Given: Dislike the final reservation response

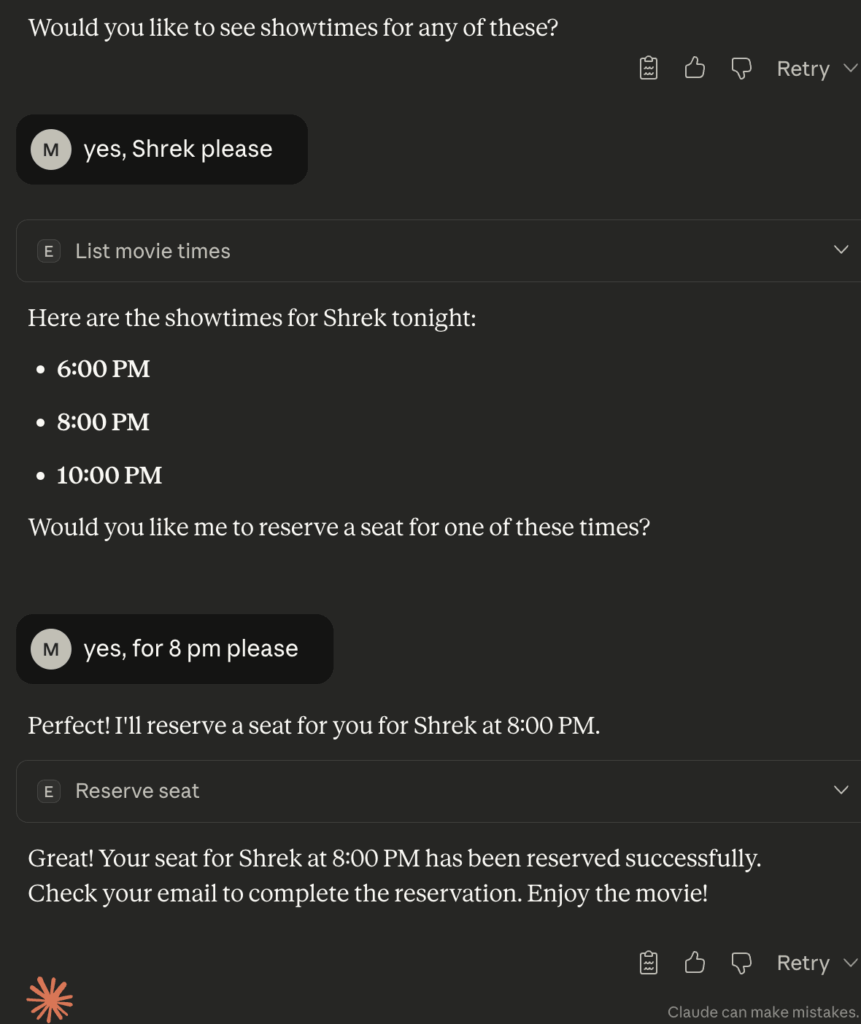Looking at the screenshot, I should click(741, 963).
